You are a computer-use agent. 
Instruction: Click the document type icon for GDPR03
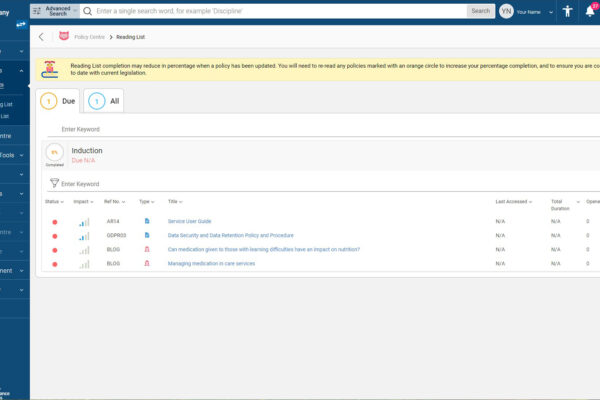pyautogui.click(x=147, y=235)
